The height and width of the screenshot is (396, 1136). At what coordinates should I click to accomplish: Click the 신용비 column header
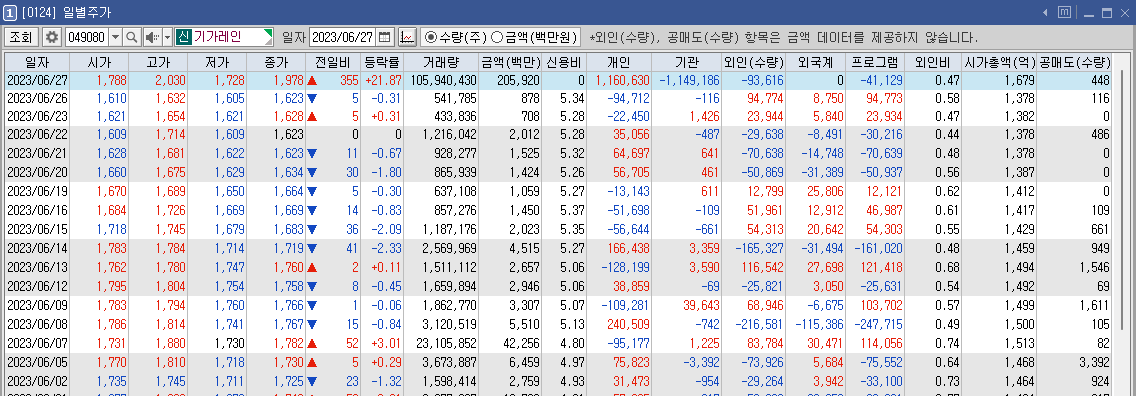point(564,62)
